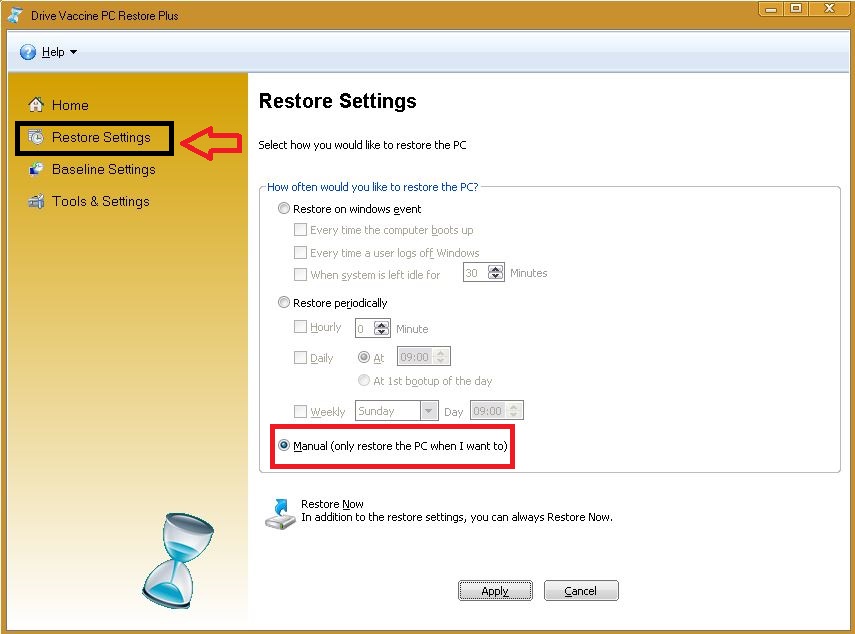Open Baseline Settings label in sidebar
The width and height of the screenshot is (855, 634).
pyautogui.click(x=104, y=169)
